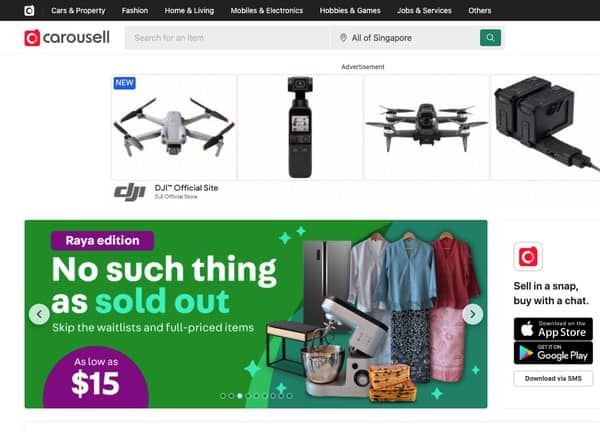The height and width of the screenshot is (432, 600).
Task: Select the last carousel indicator dot
Action: (x=290, y=396)
